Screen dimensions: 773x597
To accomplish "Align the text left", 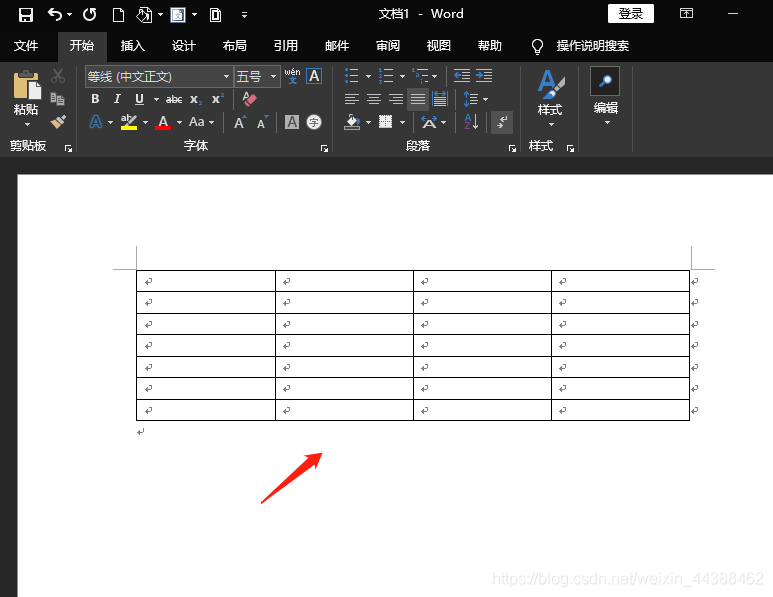I will coord(351,99).
